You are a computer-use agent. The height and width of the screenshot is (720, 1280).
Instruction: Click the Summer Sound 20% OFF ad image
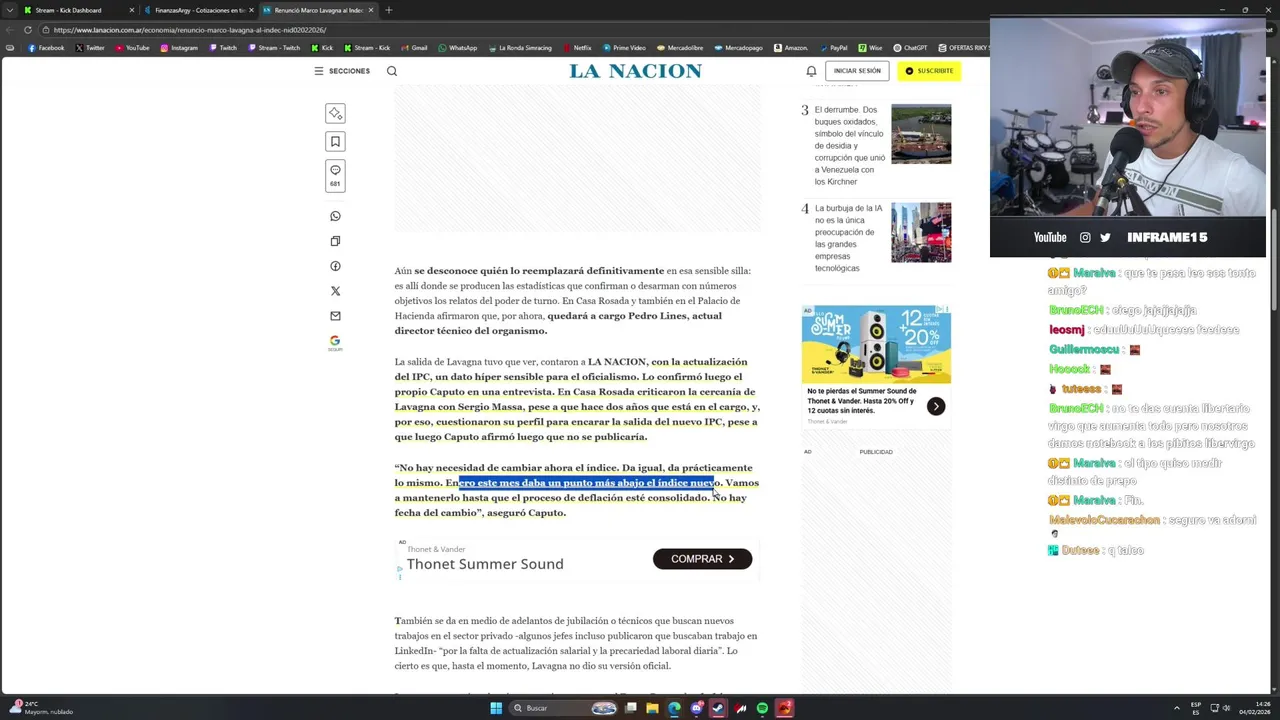click(876, 344)
